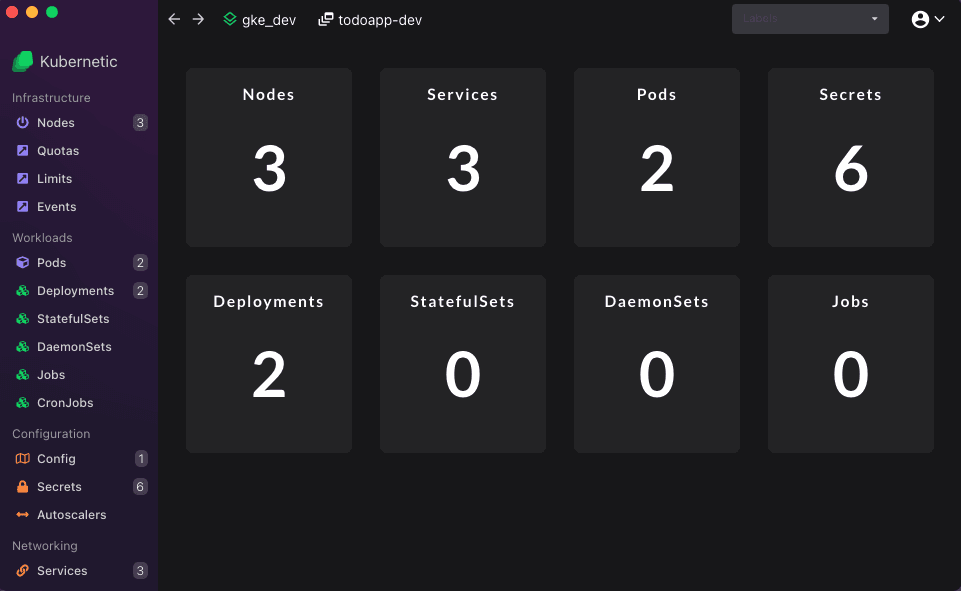Click the CronJobs sidebar icon
This screenshot has width=961, height=591.
pyautogui.click(x=23, y=403)
